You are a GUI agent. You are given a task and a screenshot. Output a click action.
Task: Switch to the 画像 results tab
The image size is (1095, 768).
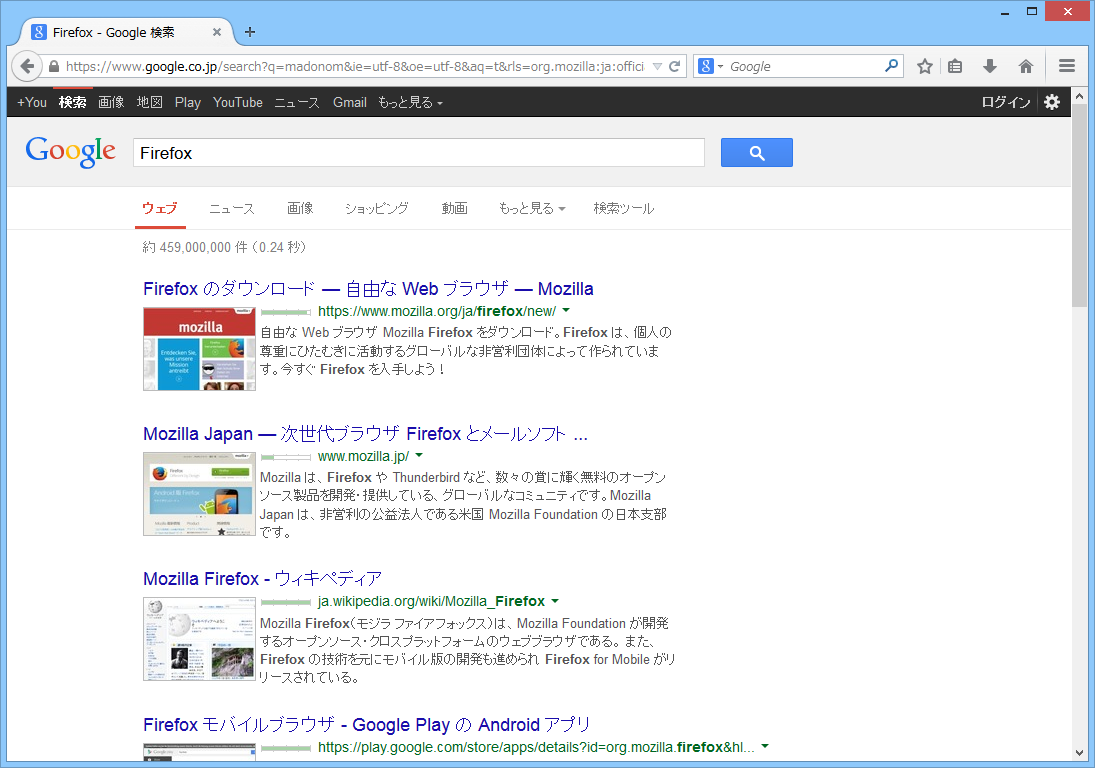[x=300, y=208]
